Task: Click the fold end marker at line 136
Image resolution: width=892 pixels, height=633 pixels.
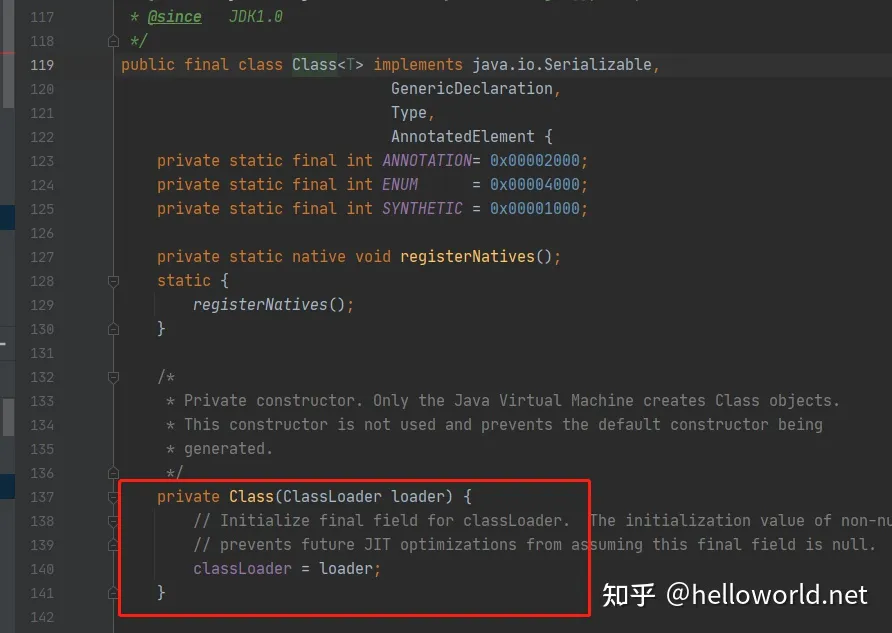Action: [x=113, y=473]
